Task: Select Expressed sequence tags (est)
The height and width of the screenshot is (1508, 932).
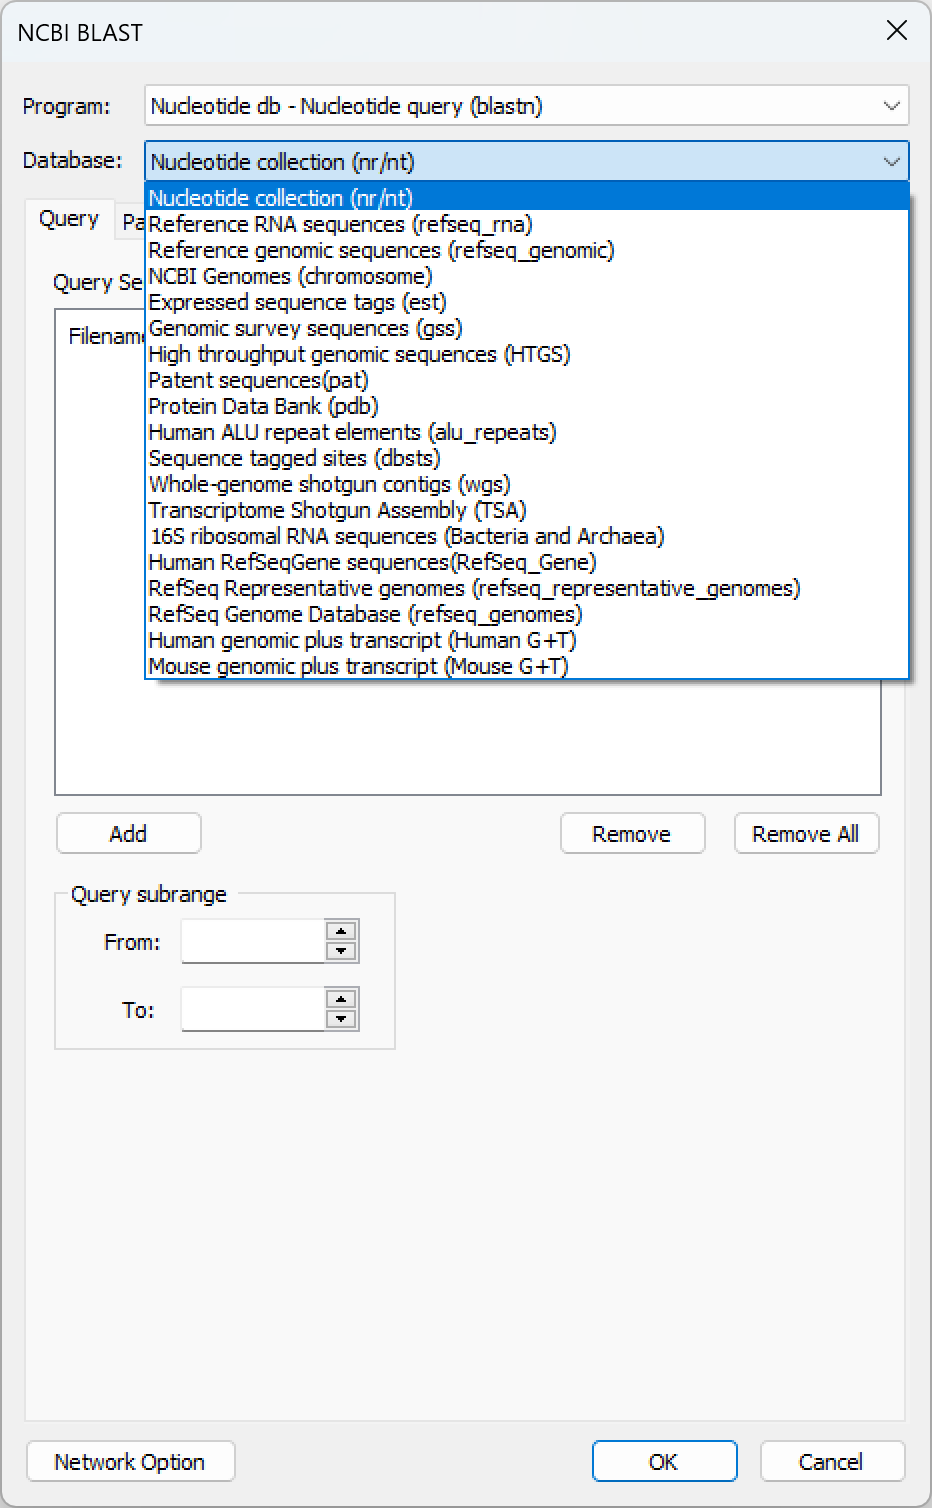Action: point(527,302)
